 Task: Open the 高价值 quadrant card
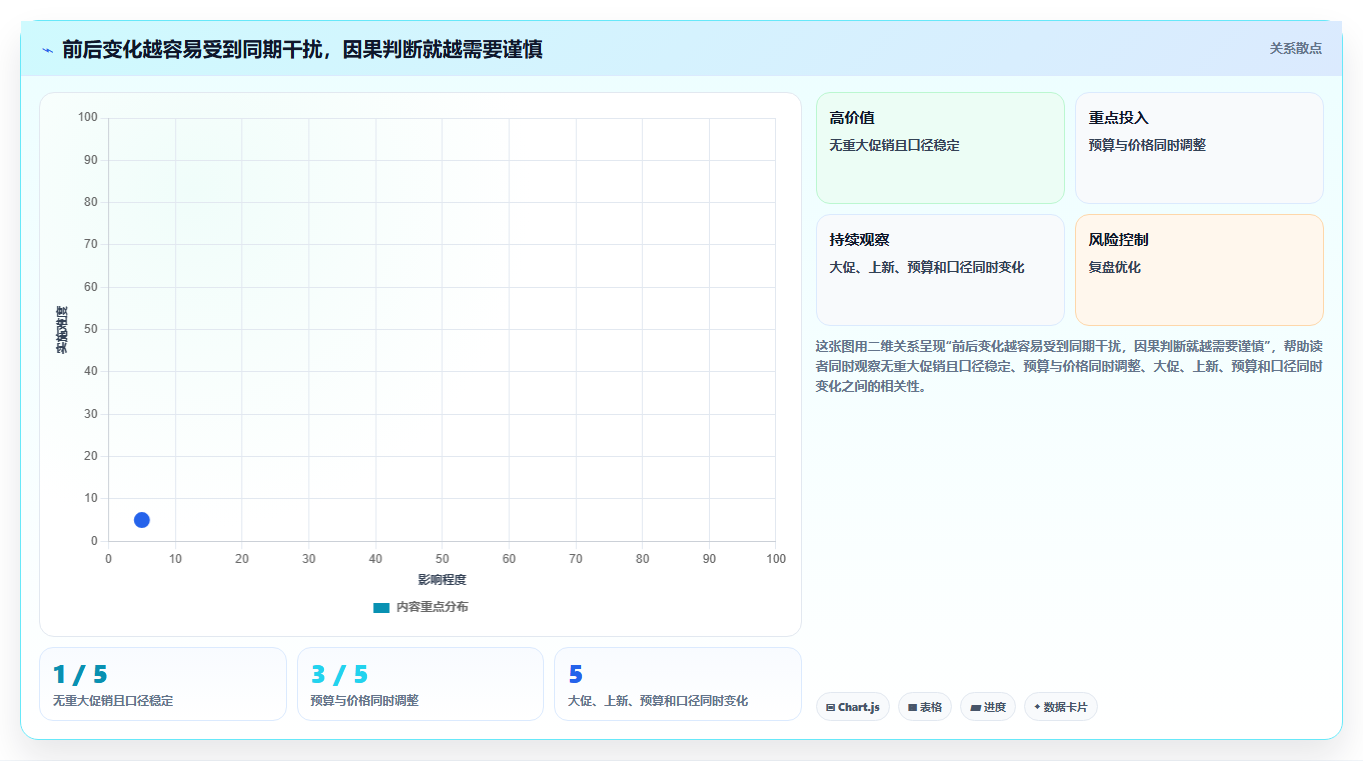pyautogui.click(x=940, y=148)
